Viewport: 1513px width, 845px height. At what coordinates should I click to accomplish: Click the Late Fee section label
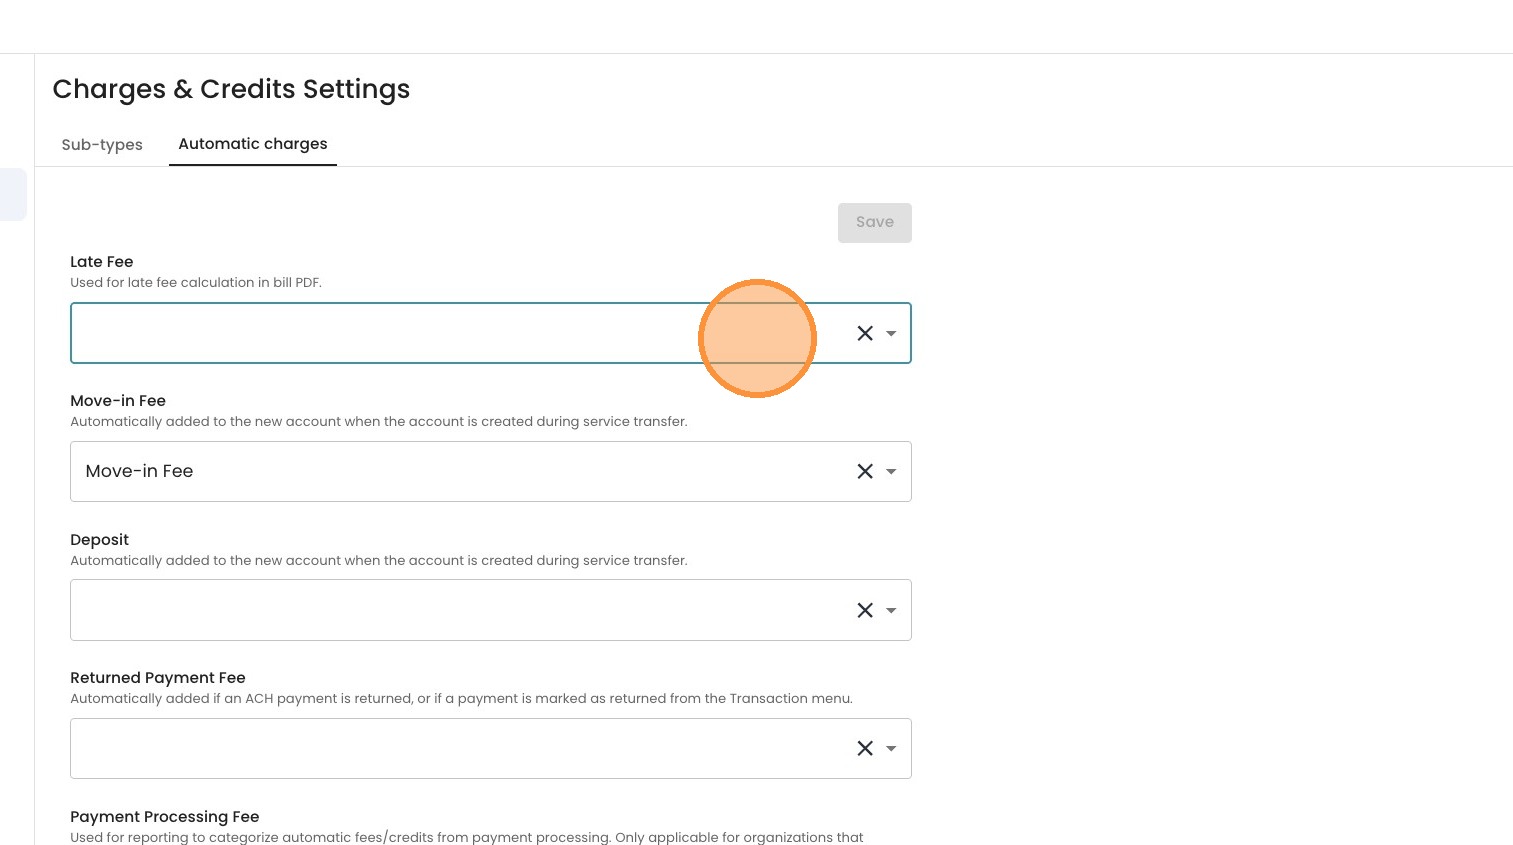point(102,262)
